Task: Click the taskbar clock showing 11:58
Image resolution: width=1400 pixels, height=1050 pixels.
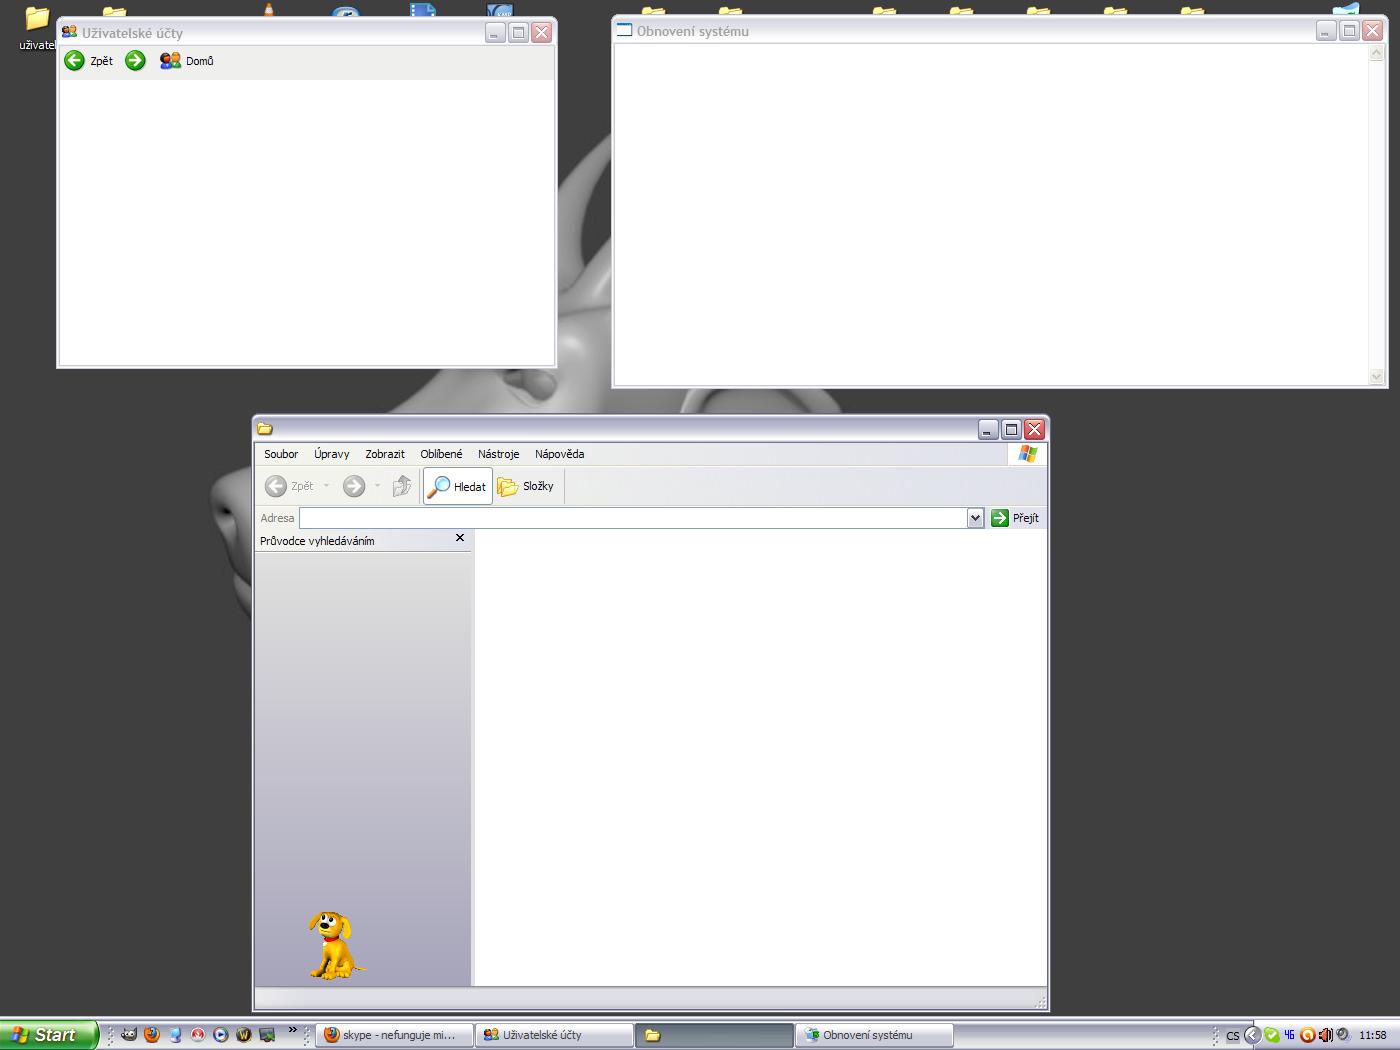Action: click(x=1373, y=1035)
